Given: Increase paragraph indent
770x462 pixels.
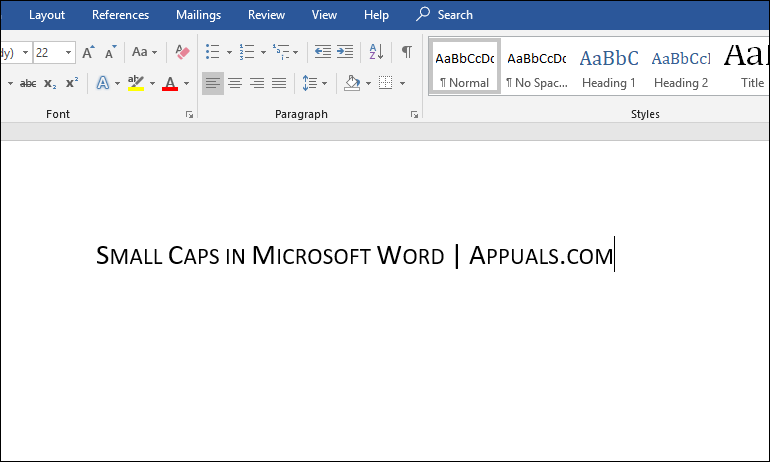Looking at the screenshot, I should point(345,52).
